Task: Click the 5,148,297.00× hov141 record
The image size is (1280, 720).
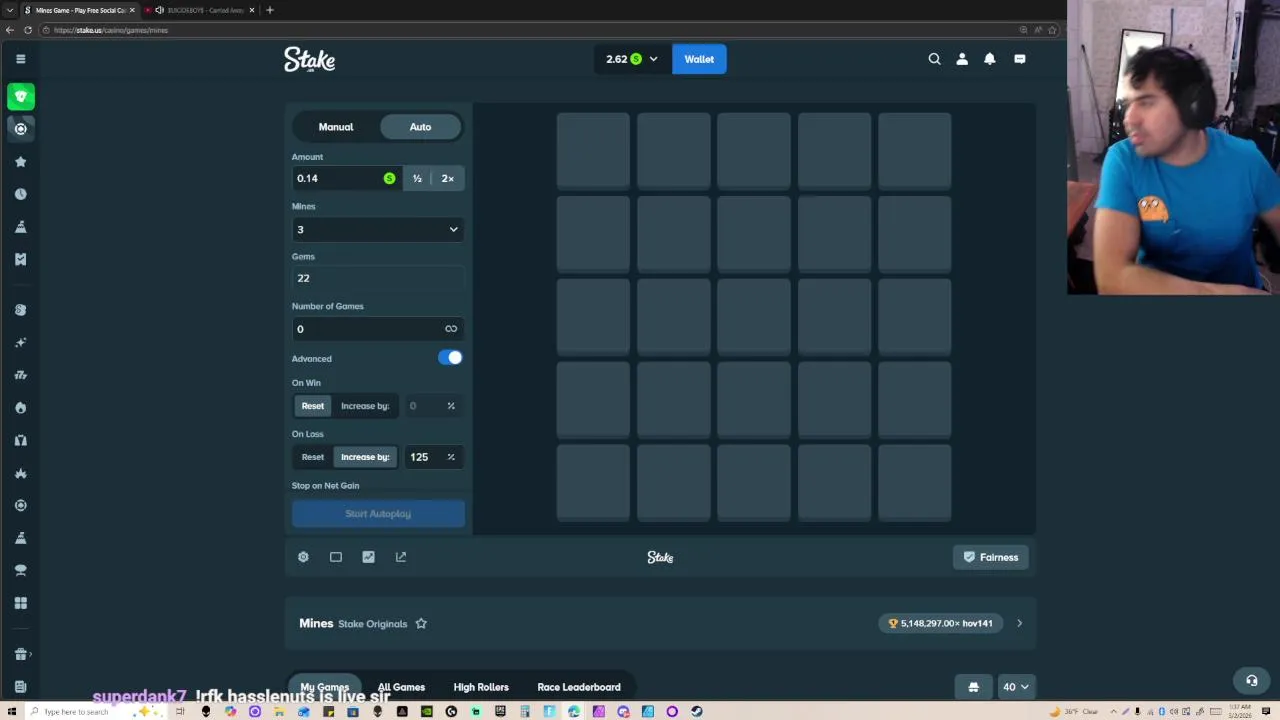Action: point(941,624)
